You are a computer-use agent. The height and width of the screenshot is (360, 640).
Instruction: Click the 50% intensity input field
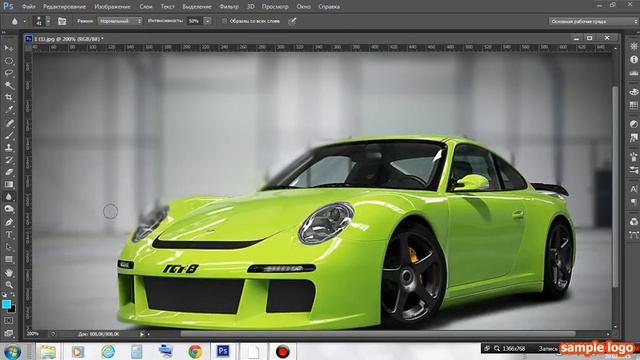pos(194,21)
